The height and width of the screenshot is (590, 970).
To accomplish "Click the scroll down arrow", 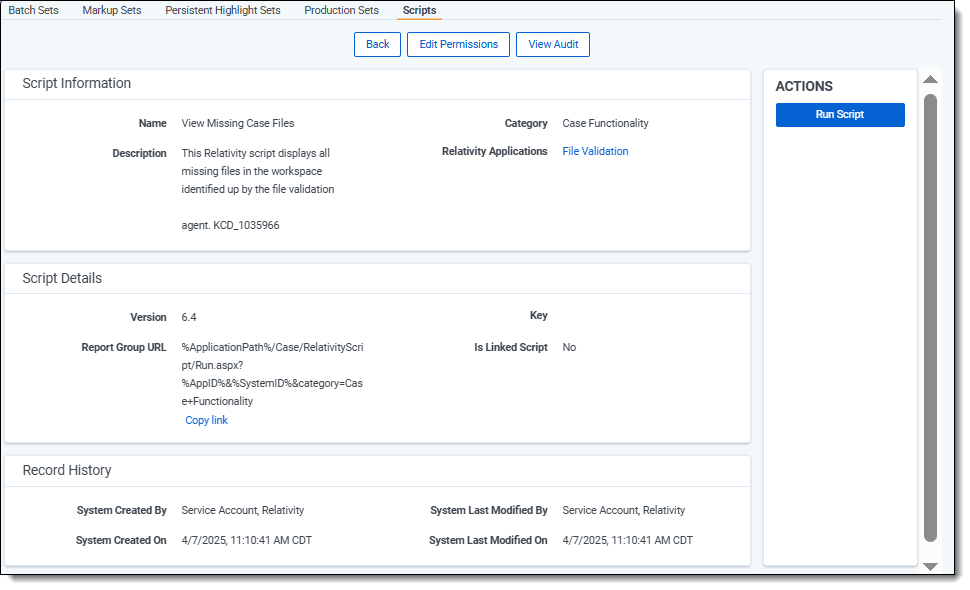I will (x=930, y=566).
